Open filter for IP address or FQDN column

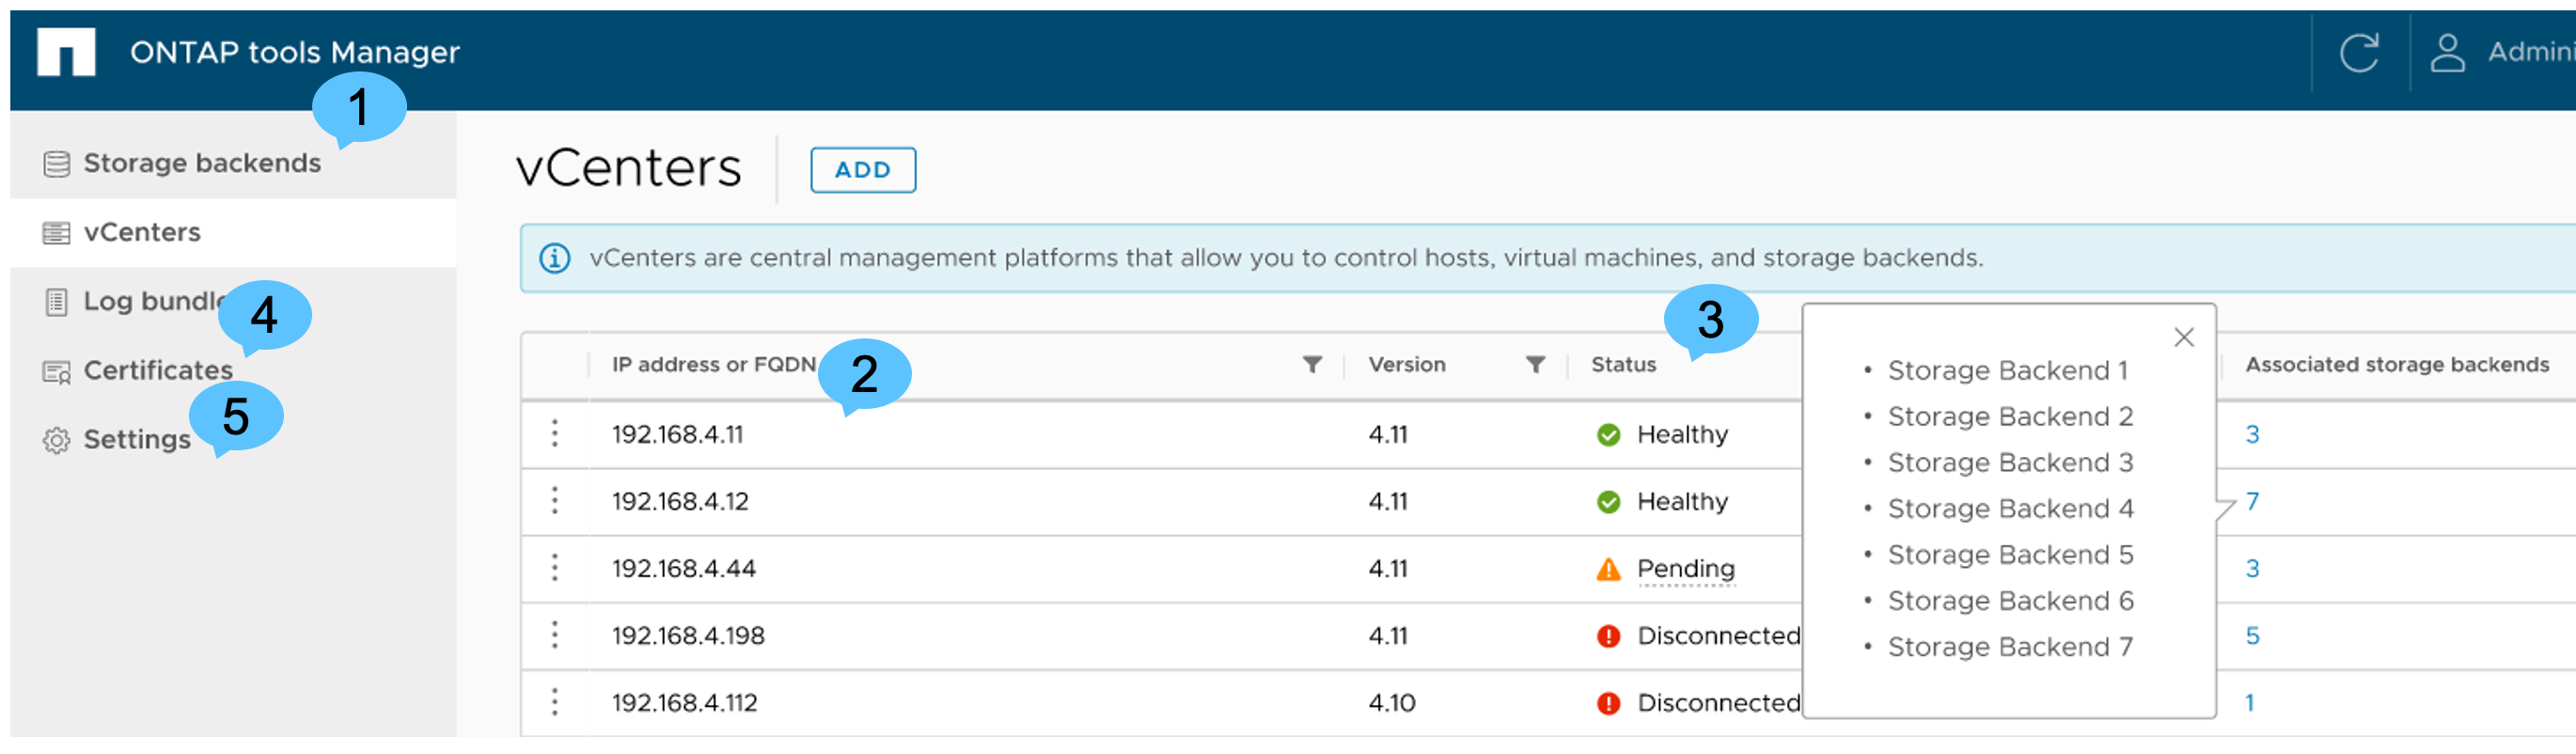click(1312, 365)
